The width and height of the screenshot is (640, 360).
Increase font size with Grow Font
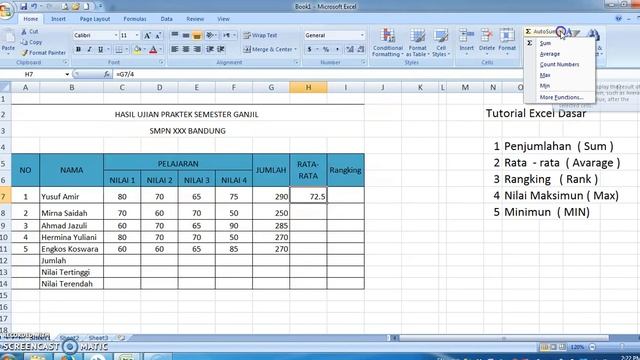point(147,36)
